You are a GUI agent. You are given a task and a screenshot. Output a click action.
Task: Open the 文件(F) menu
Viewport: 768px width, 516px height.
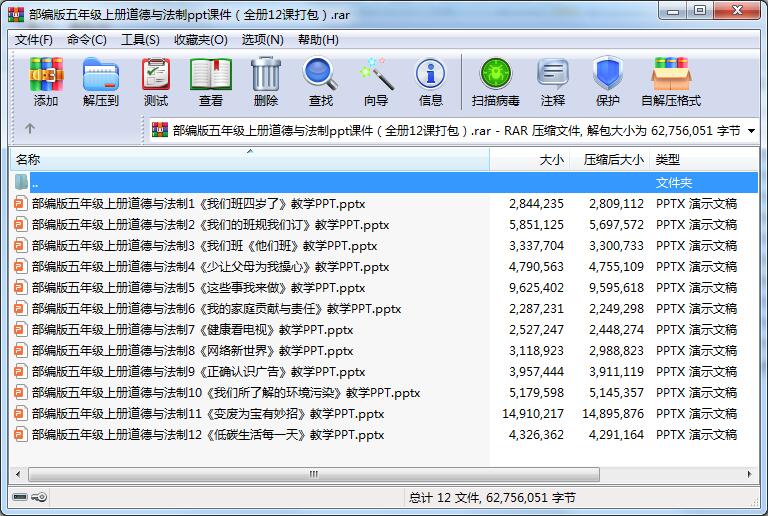point(34,40)
